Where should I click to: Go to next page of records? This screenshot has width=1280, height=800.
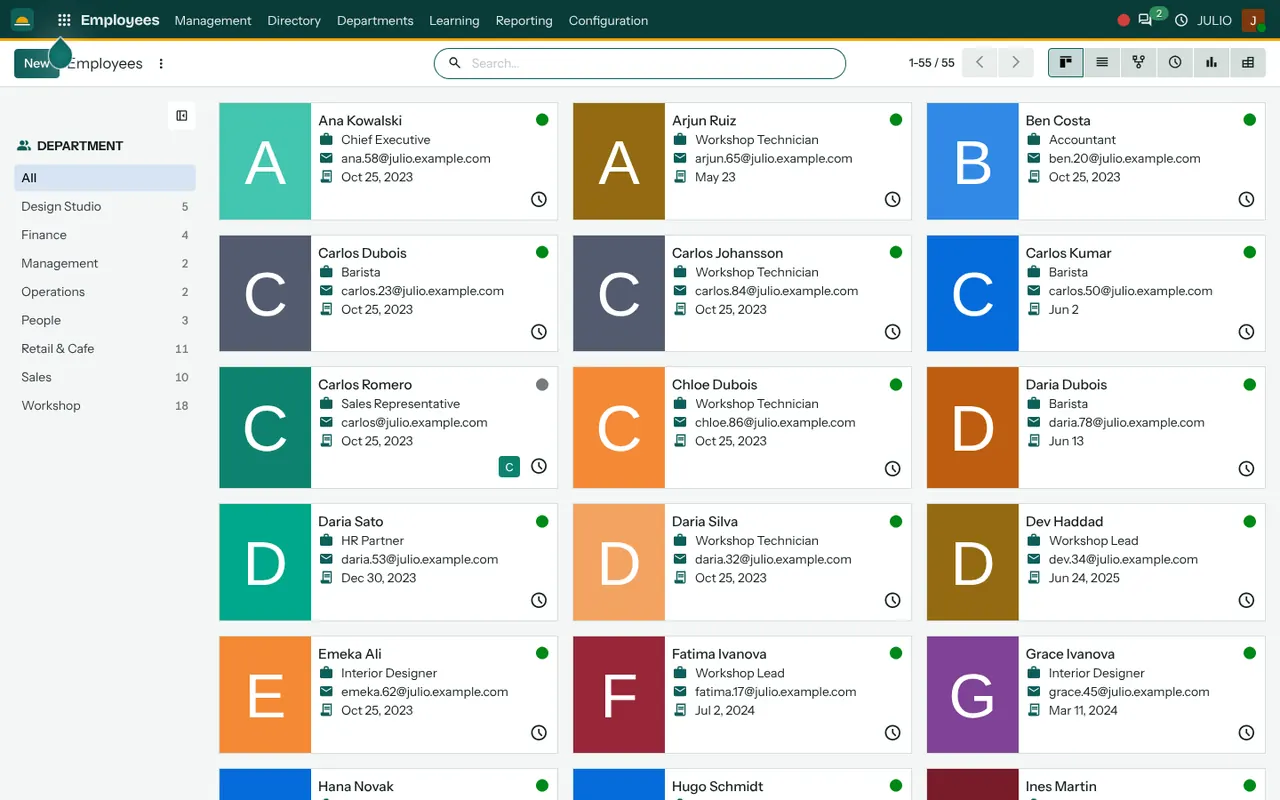click(1016, 62)
